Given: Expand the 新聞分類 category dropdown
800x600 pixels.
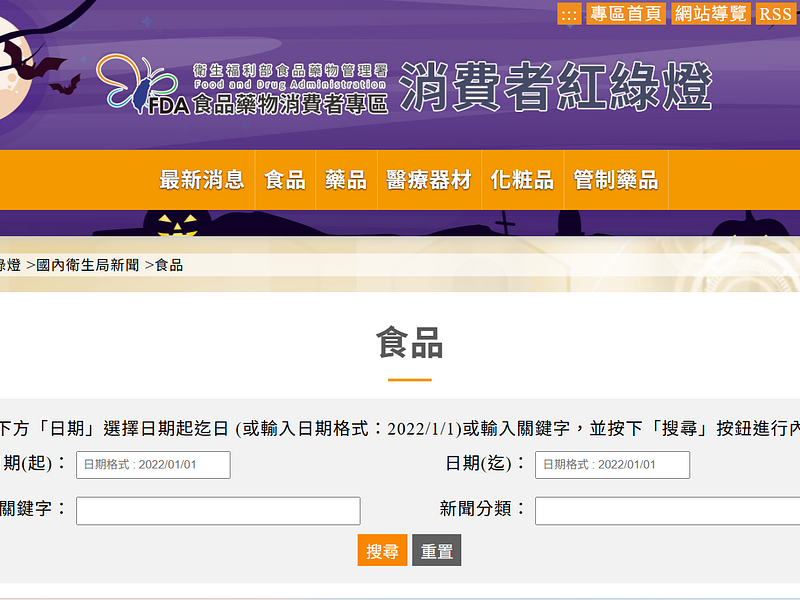Looking at the screenshot, I should 667,511.
